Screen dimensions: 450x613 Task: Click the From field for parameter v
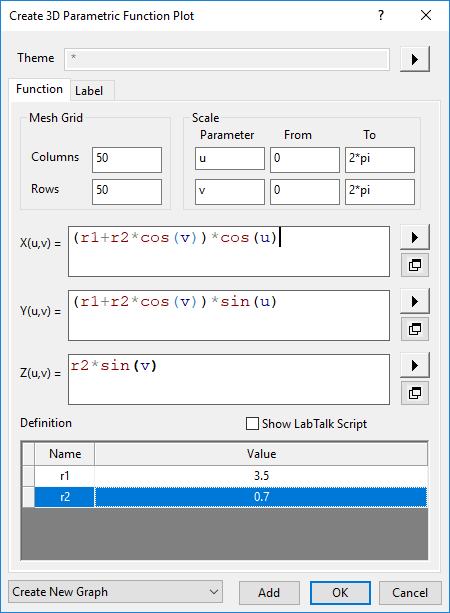pyautogui.click(x=305, y=192)
